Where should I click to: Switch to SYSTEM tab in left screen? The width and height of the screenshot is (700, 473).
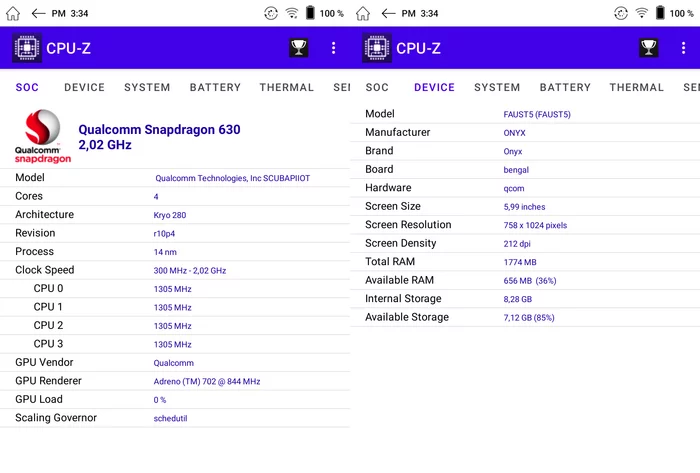(147, 87)
